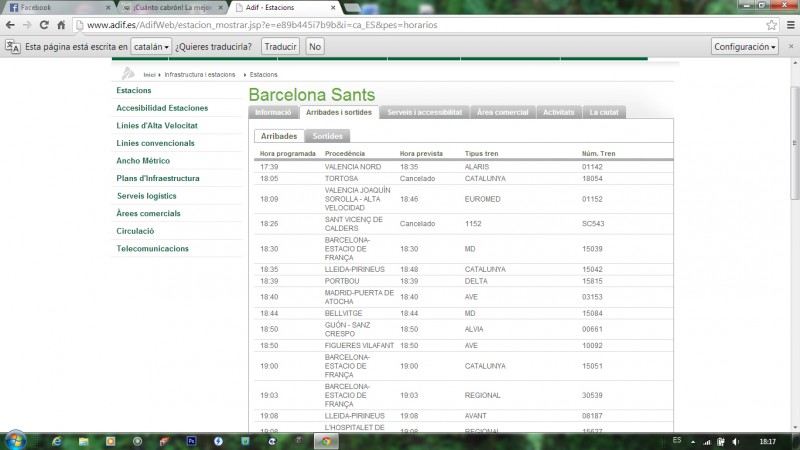
Task: Close the Adif - Estacions tab
Action: (333, 8)
